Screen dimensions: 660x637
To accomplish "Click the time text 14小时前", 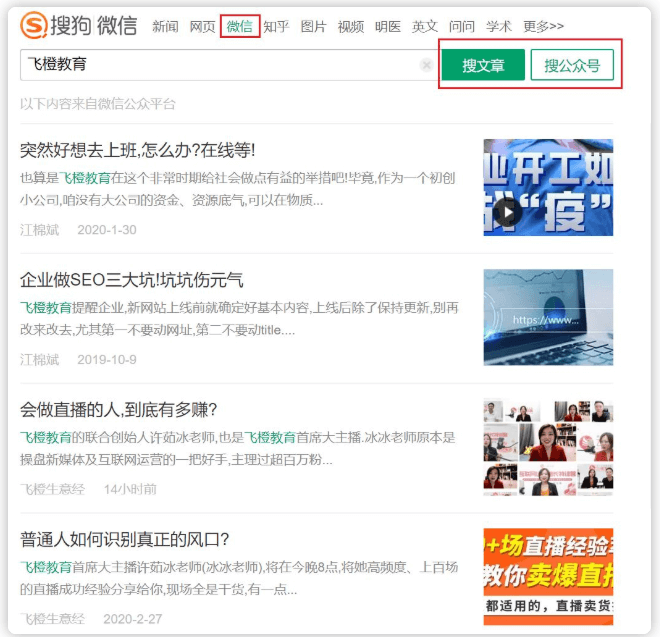I will point(130,489).
